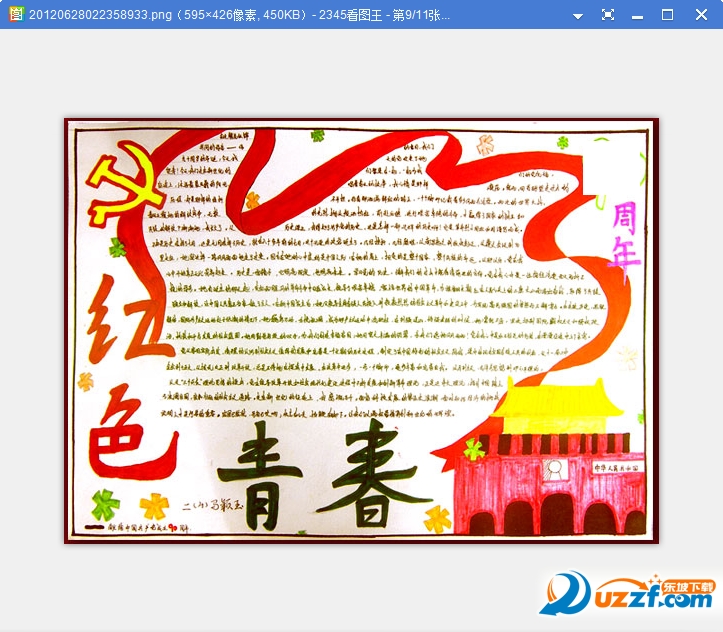Toggle fullscreen view mode icon

pyautogui.click(x=608, y=15)
